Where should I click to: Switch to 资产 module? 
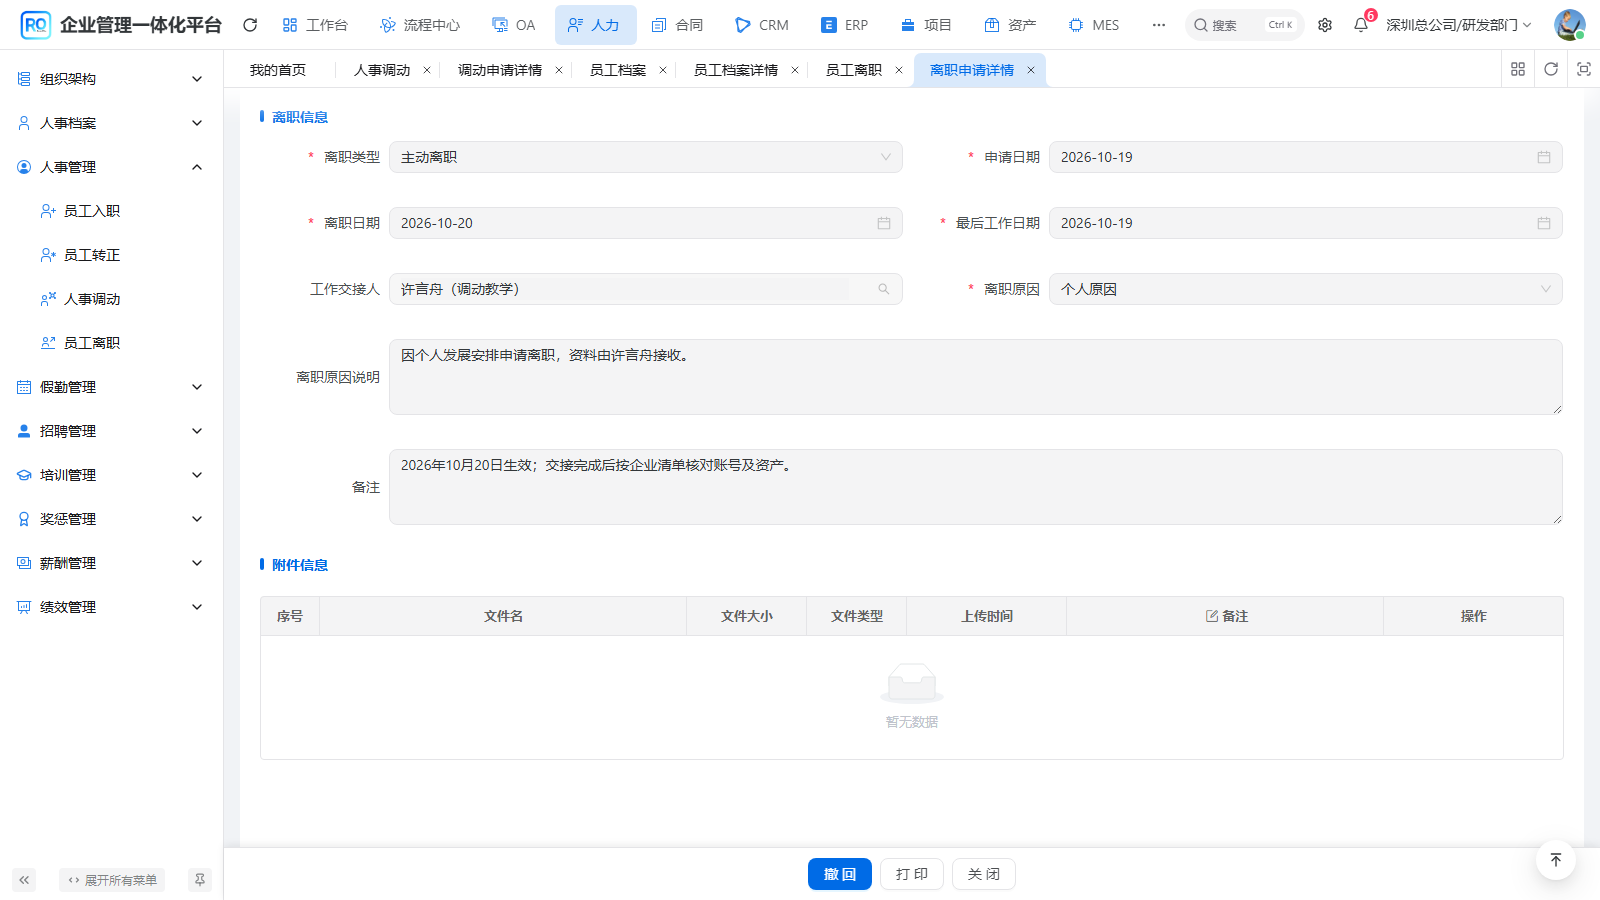(1010, 25)
